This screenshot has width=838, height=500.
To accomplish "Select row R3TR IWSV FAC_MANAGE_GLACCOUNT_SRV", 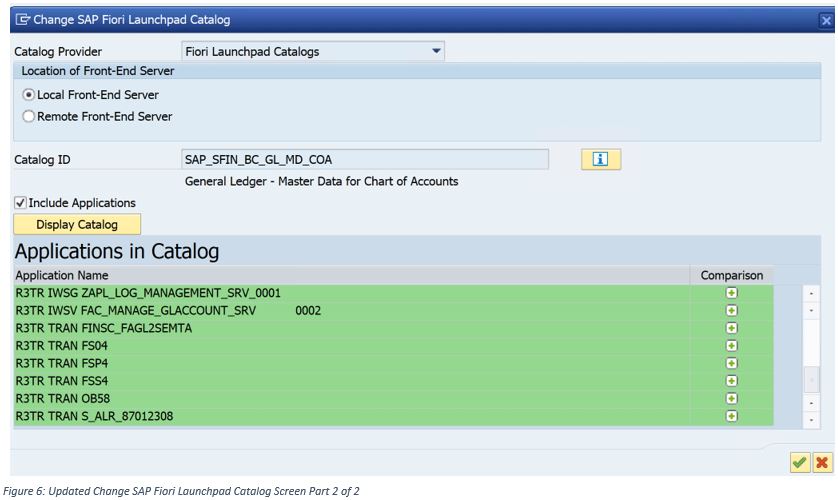I will (x=393, y=310).
